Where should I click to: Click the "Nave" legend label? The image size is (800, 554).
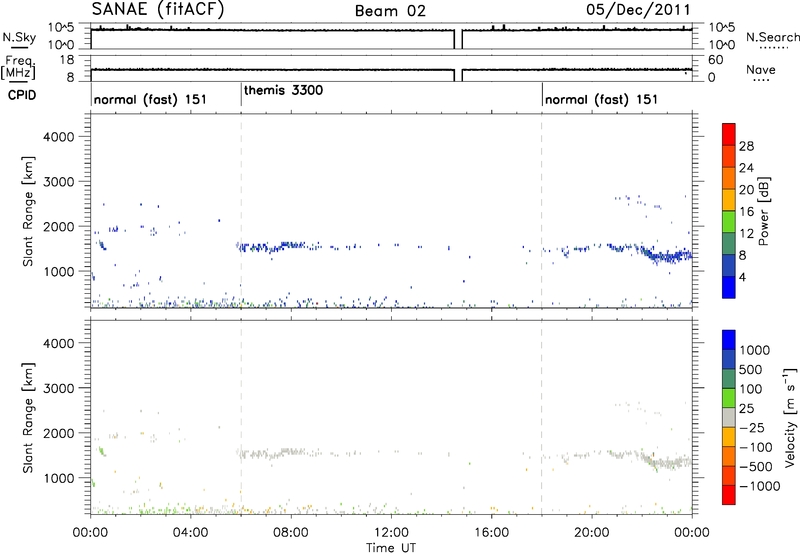761,70
